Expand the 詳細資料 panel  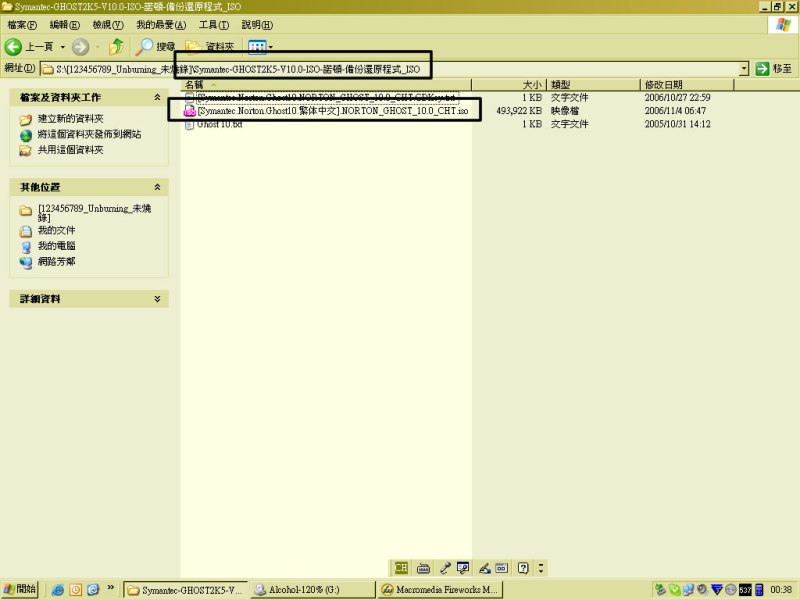tap(157, 299)
